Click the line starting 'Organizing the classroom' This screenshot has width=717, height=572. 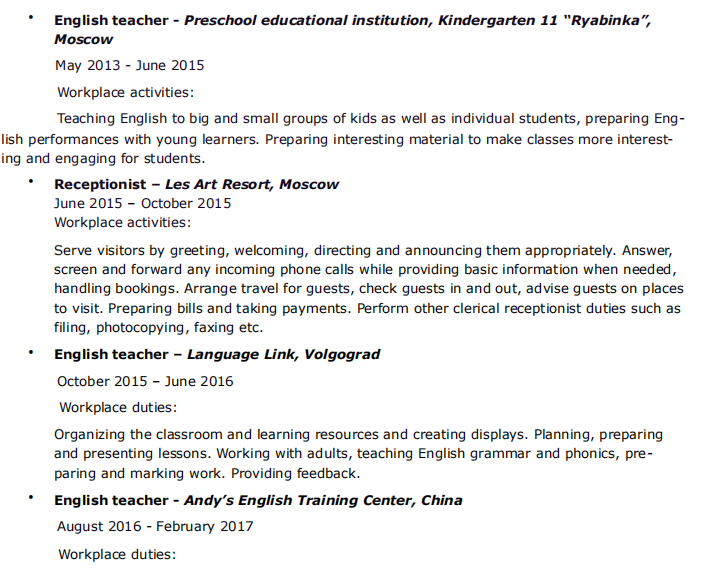(358, 435)
